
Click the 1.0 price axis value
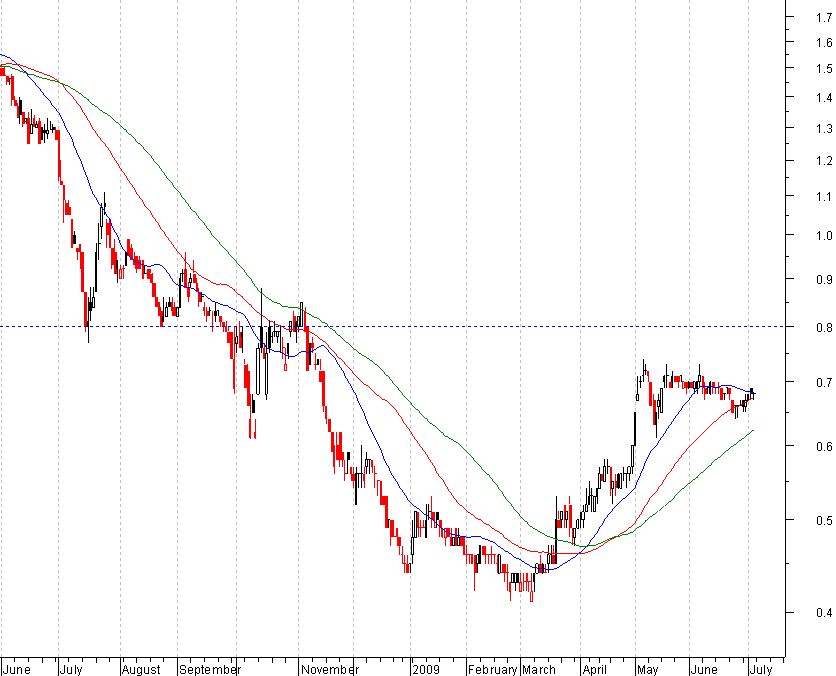(824, 236)
